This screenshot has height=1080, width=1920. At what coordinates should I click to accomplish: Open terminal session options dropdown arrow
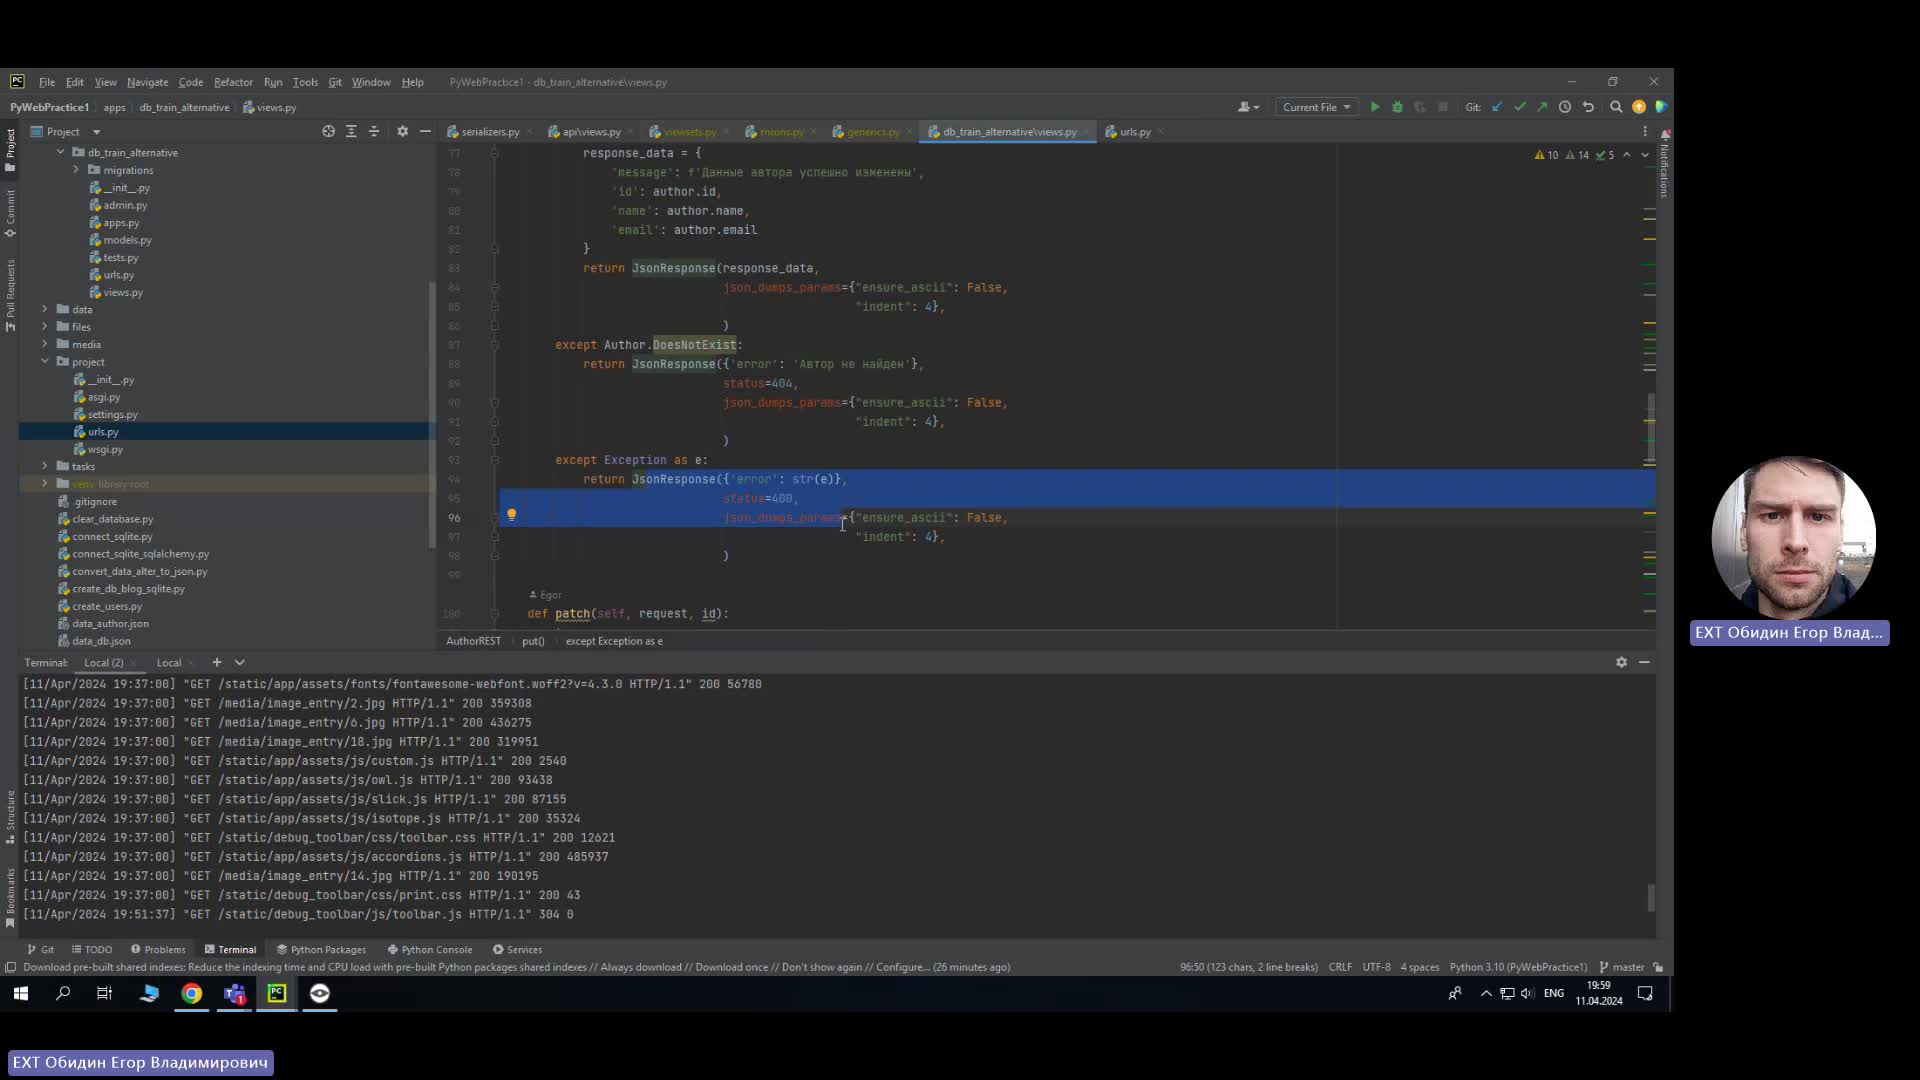(x=239, y=662)
